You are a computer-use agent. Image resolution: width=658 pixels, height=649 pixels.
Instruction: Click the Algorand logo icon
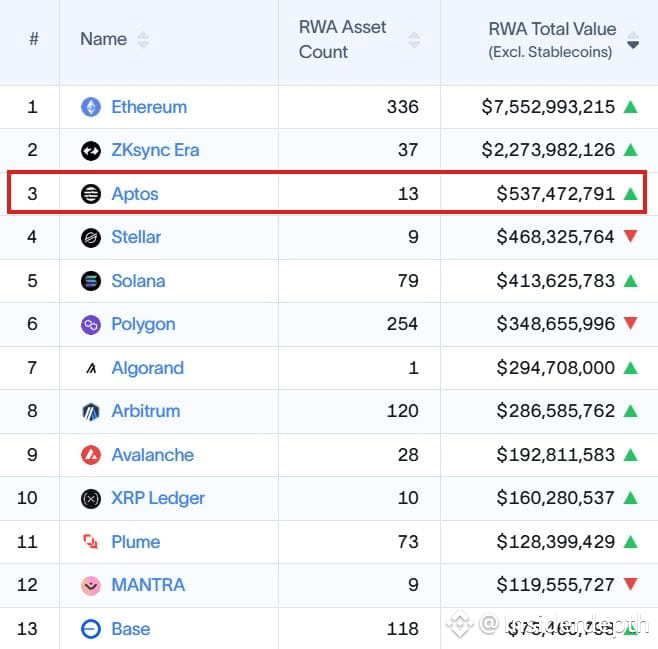click(x=91, y=368)
